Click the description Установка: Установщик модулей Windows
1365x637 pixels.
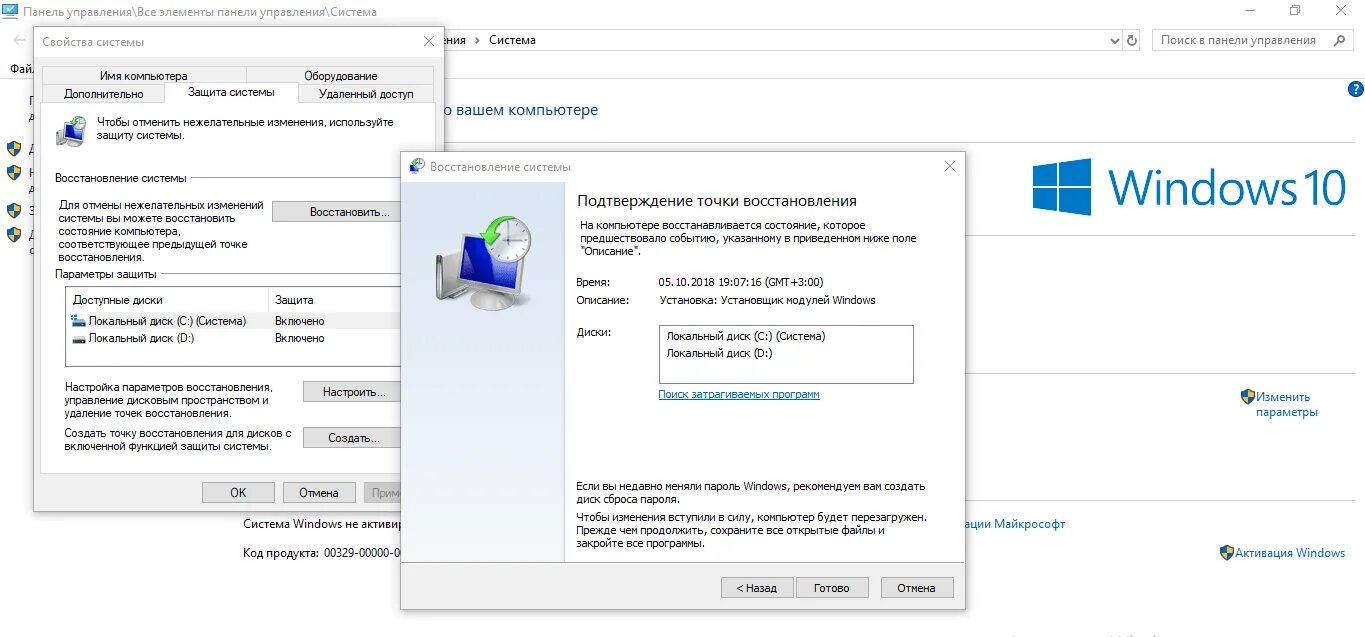click(767, 300)
